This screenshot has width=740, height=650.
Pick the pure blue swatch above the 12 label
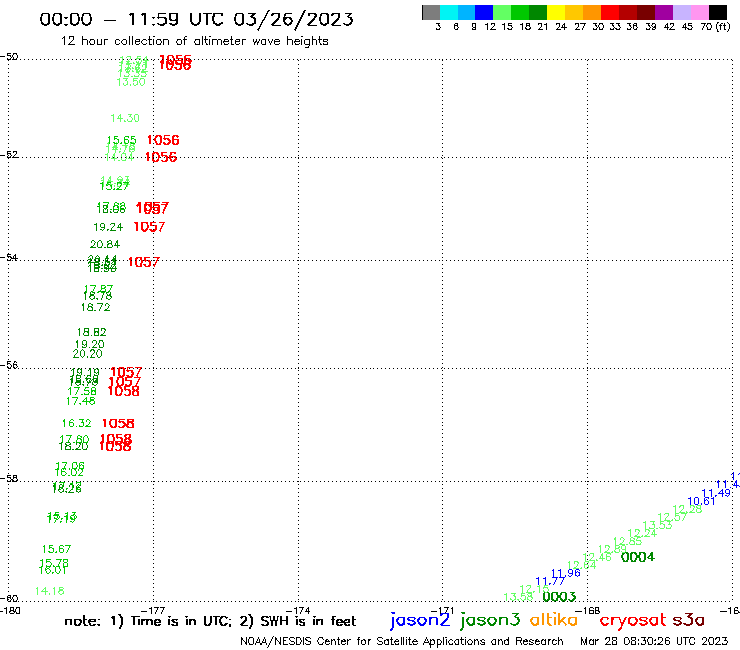(x=484, y=13)
